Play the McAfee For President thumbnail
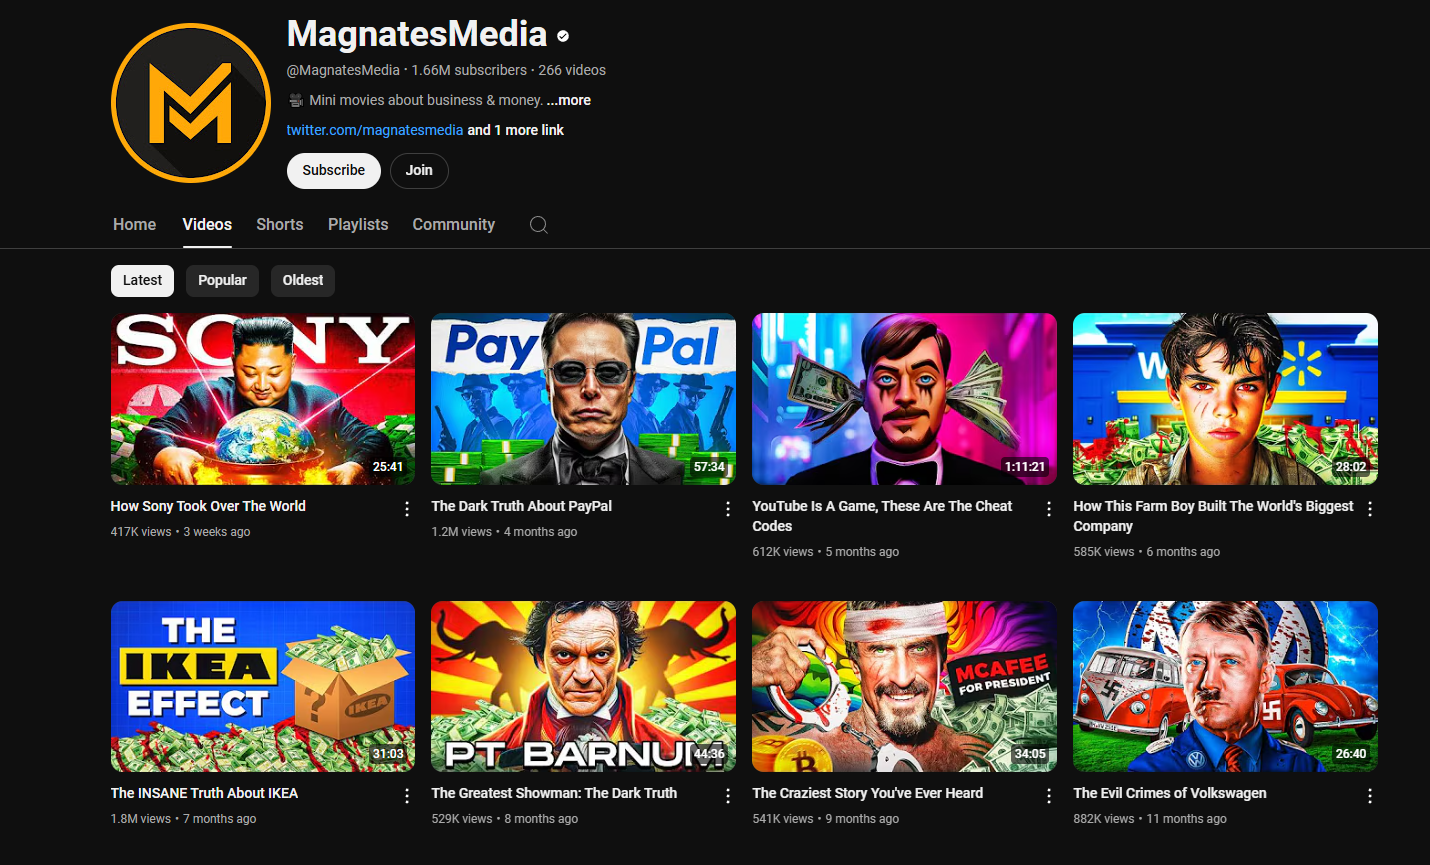The image size is (1430, 865). pos(904,686)
